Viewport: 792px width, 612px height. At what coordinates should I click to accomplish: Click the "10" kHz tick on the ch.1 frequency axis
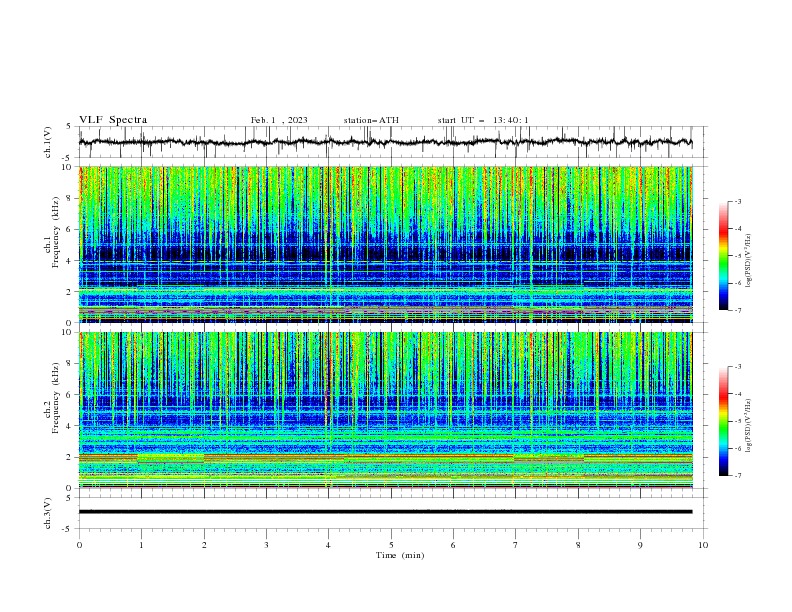click(69, 167)
